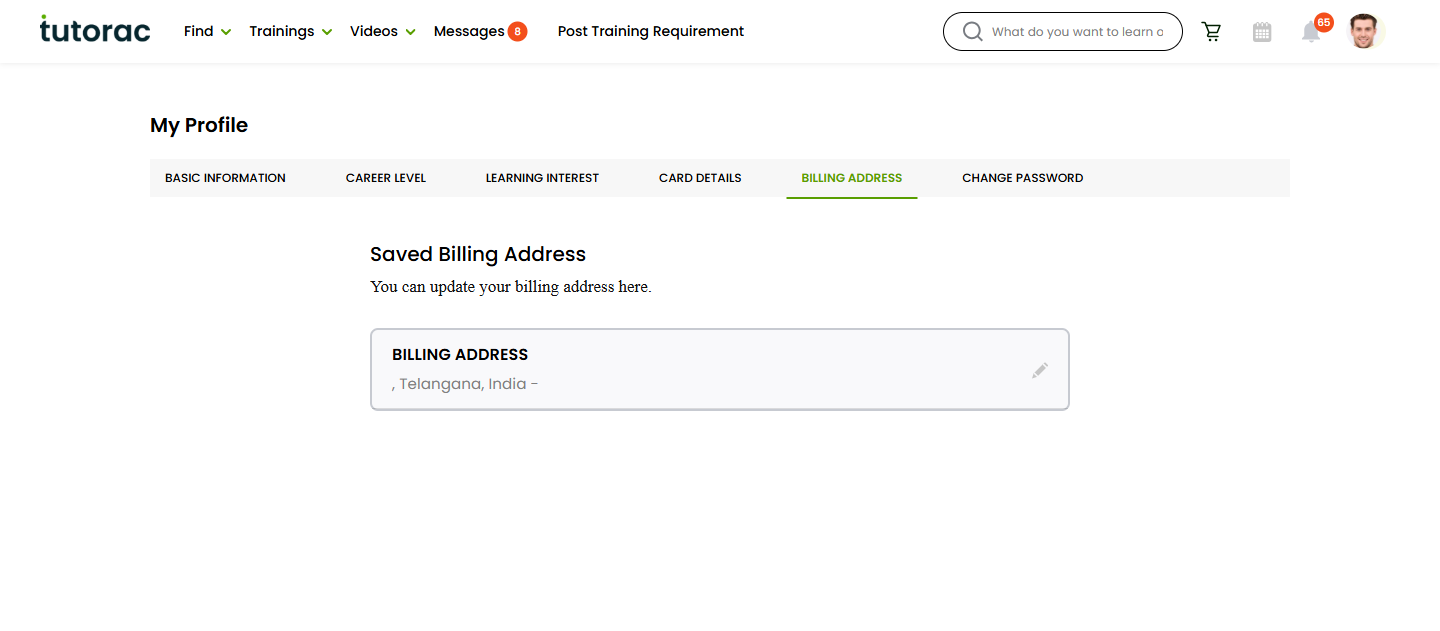Click the '65' notification count badge

point(1324,22)
